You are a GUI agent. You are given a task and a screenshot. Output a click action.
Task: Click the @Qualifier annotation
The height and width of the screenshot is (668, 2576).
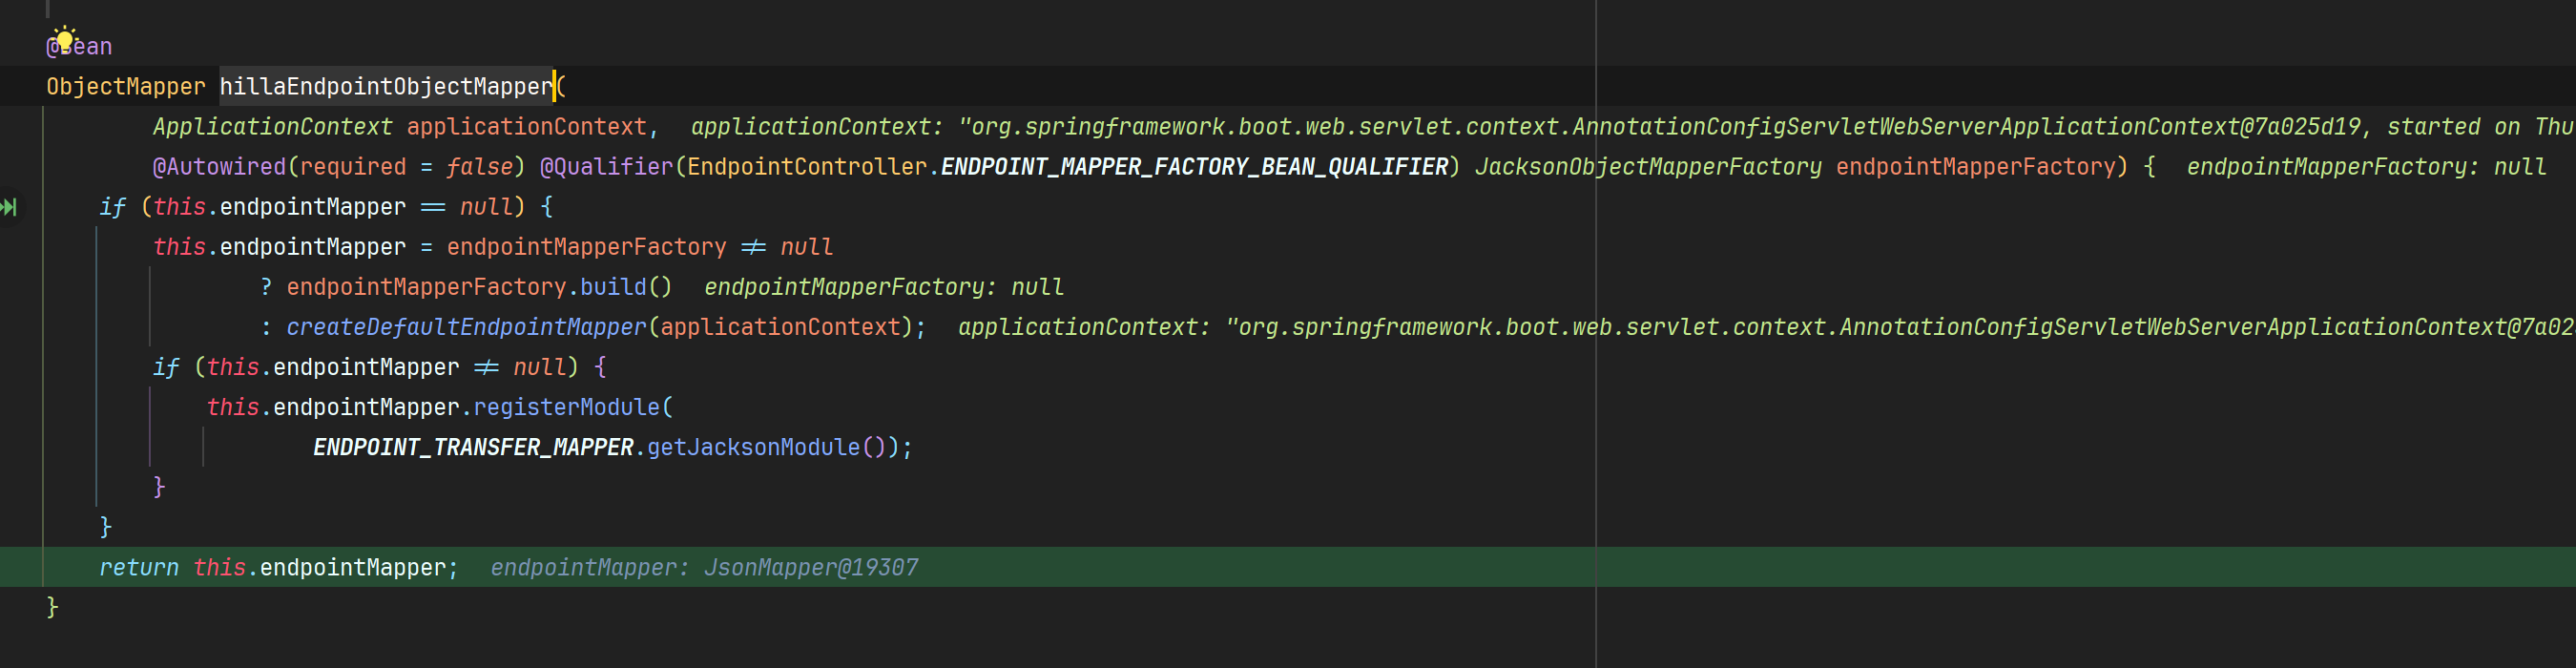point(606,167)
